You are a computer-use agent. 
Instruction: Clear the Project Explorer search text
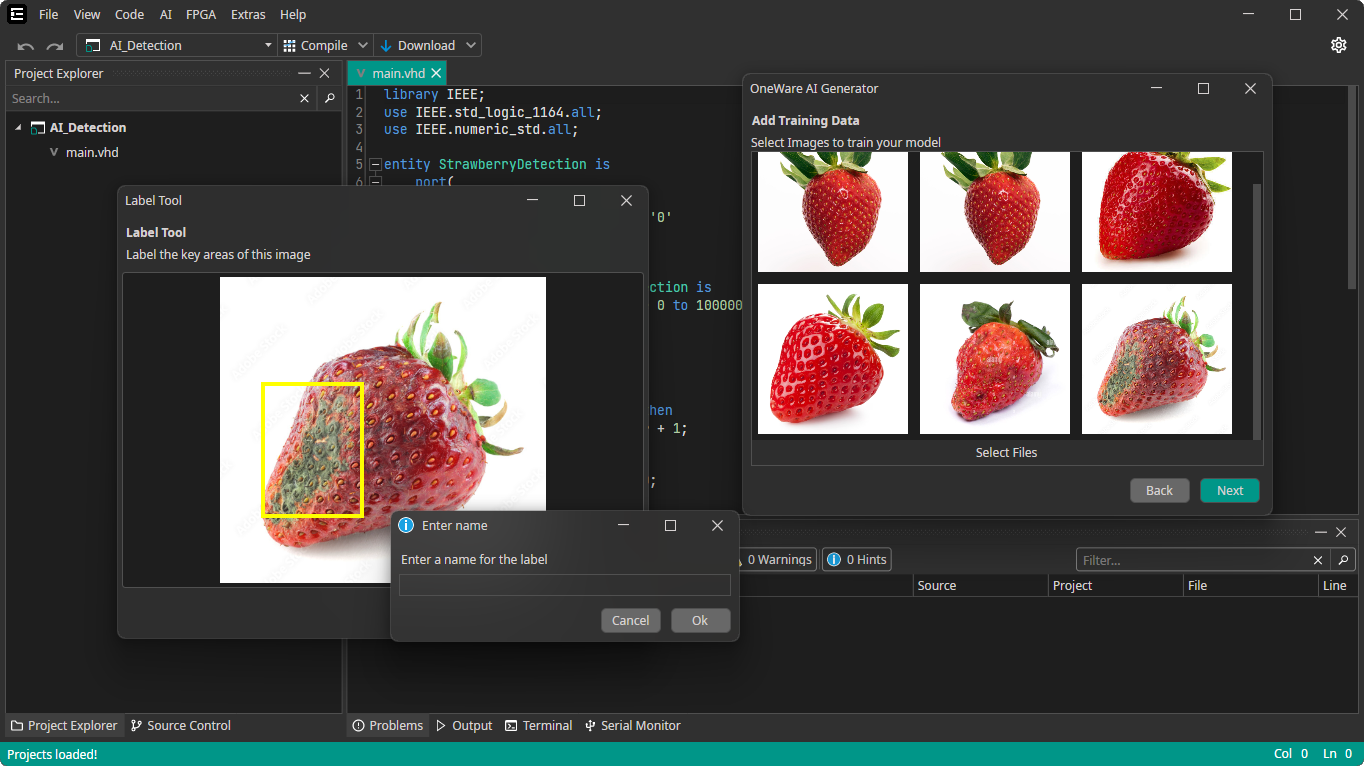coord(305,98)
